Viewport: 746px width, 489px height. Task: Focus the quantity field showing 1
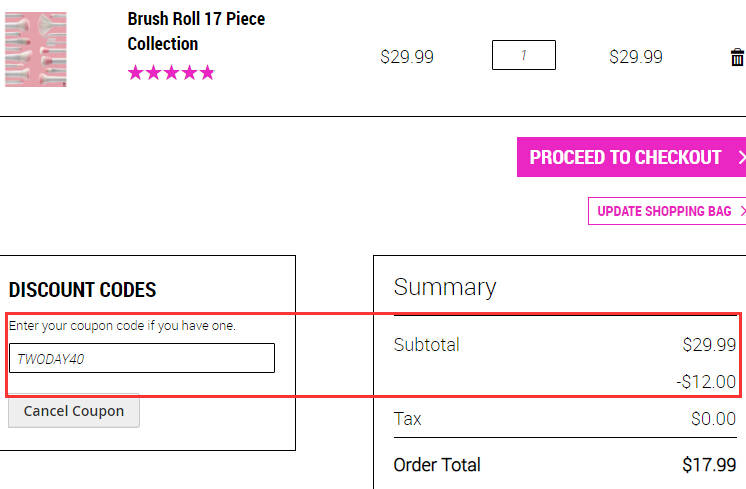(524, 55)
